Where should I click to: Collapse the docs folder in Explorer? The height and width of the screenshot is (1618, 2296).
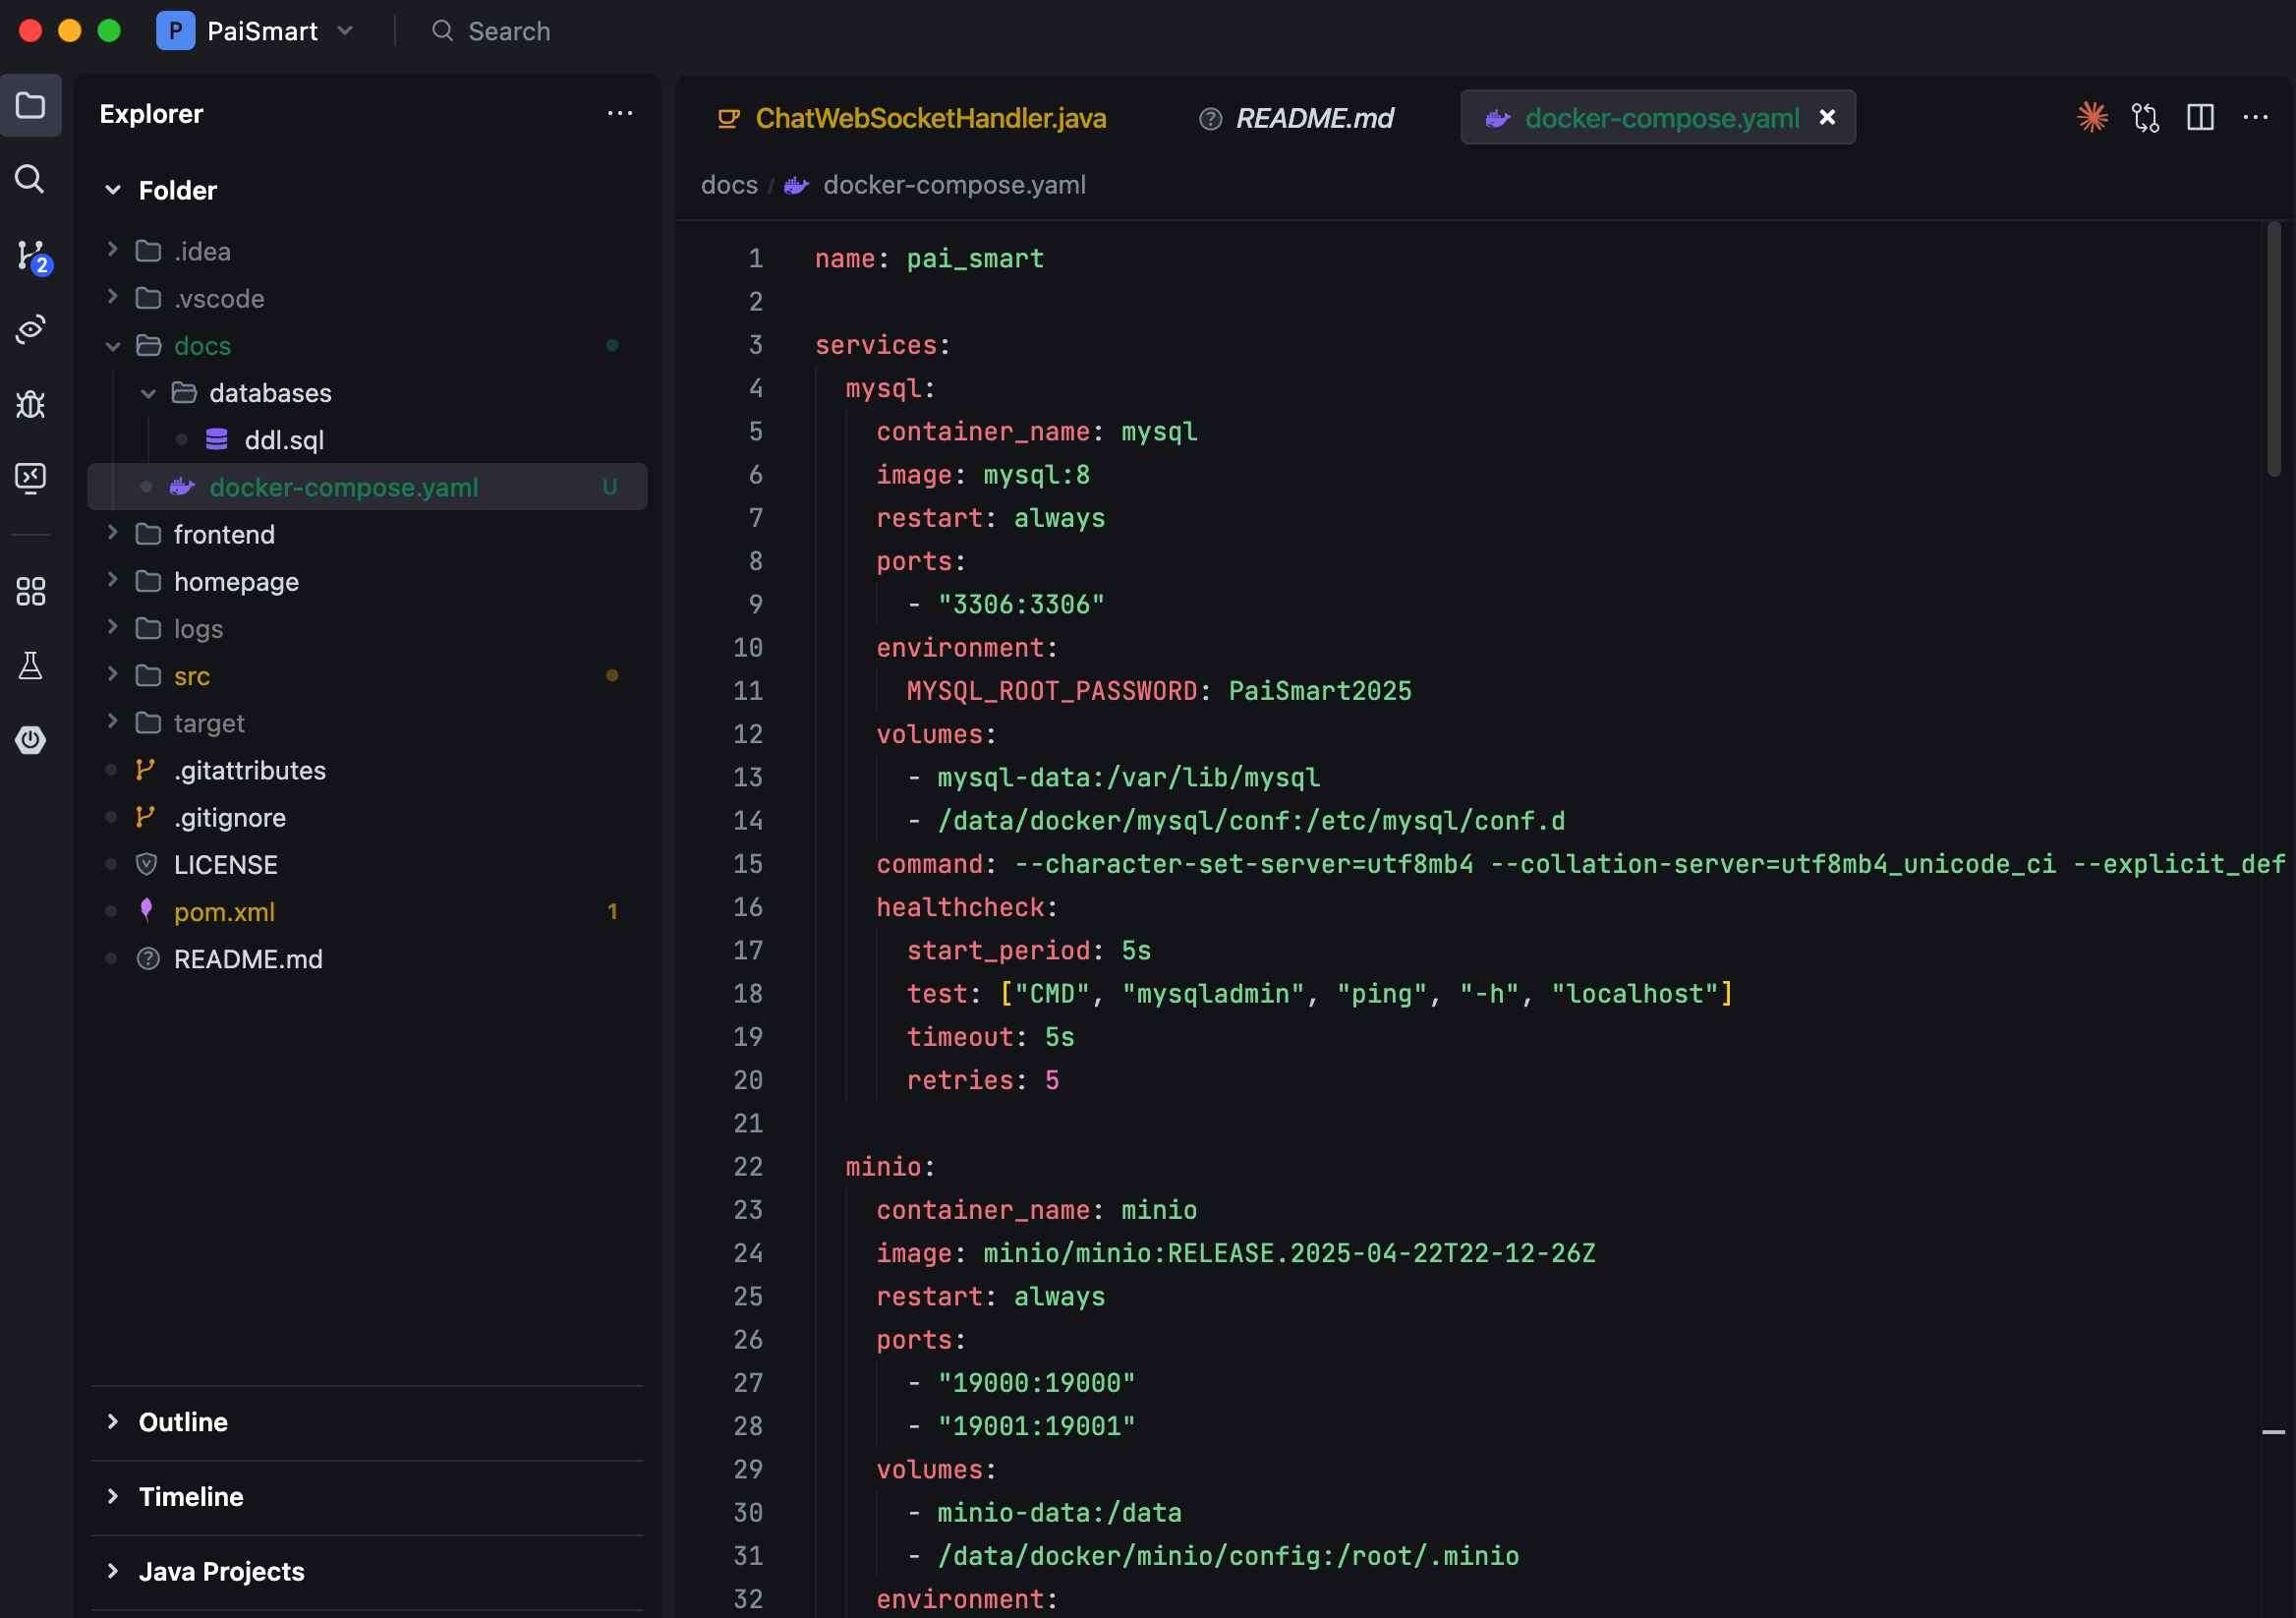pos(113,346)
